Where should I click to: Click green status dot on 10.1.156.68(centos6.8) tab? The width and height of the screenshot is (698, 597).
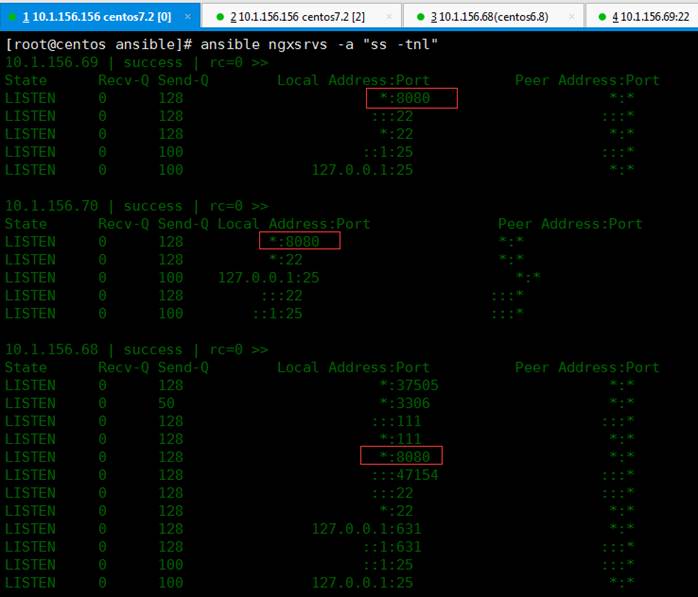(x=420, y=17)
